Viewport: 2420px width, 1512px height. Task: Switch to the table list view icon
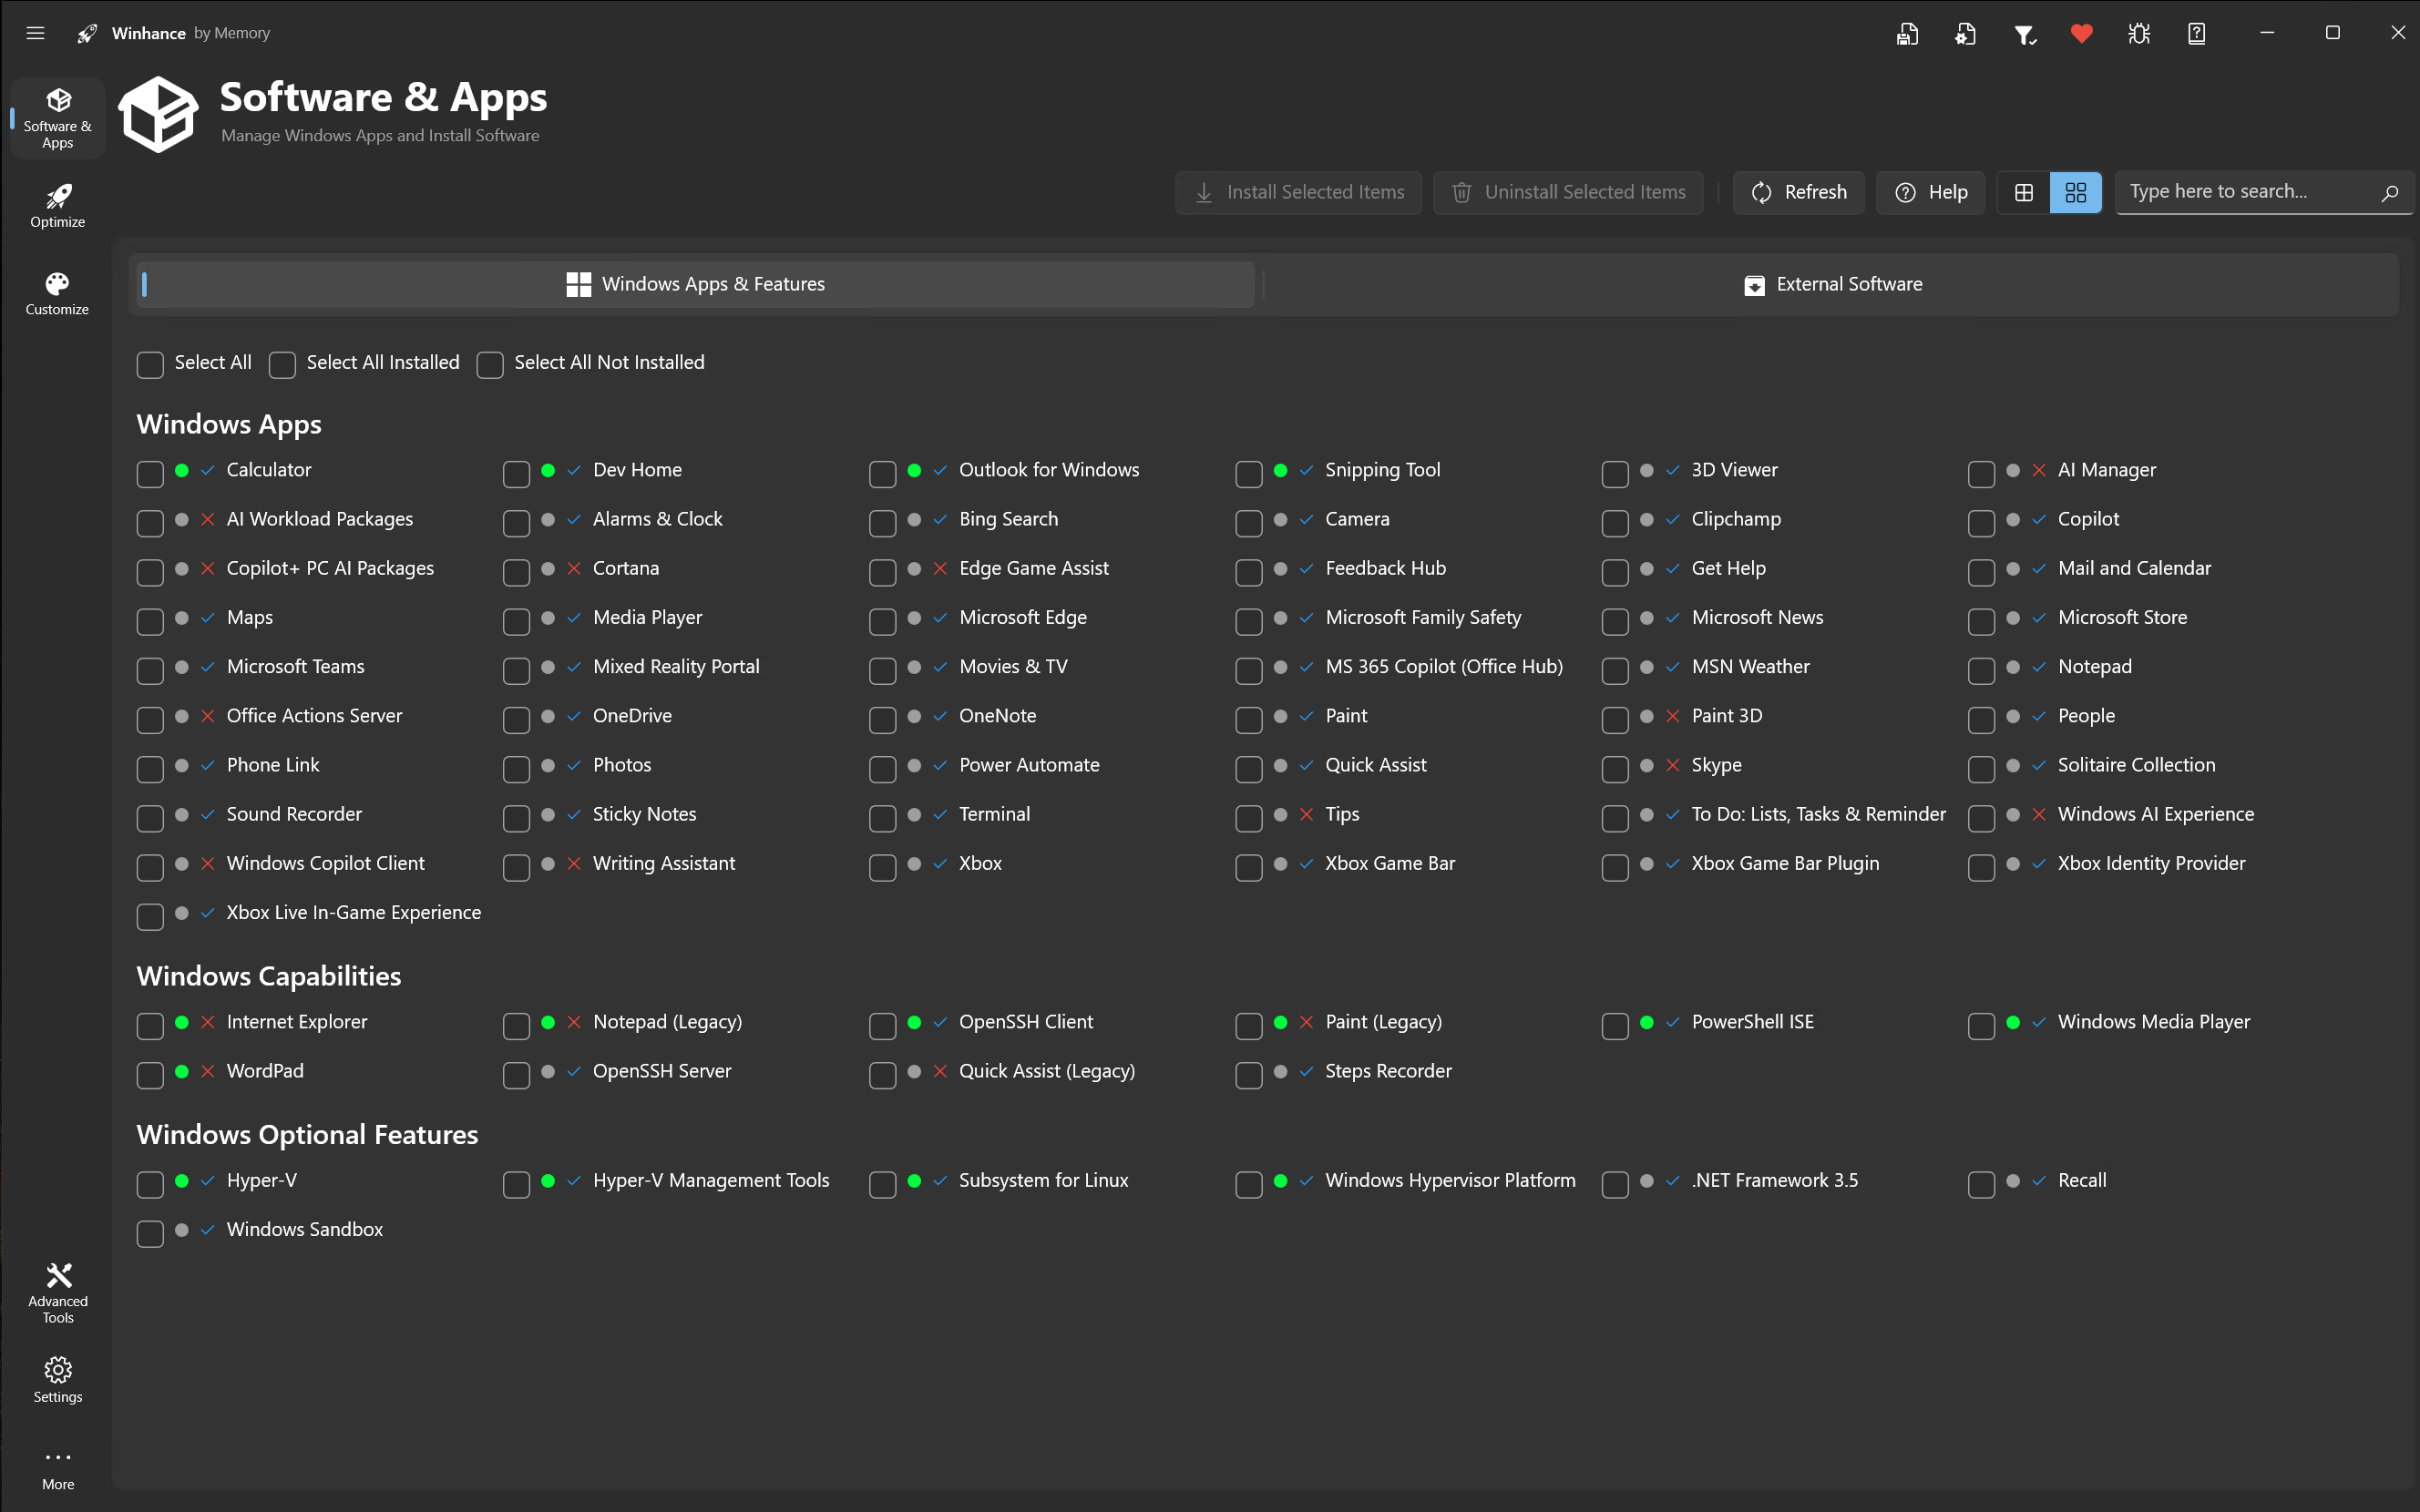point(2024,192)
